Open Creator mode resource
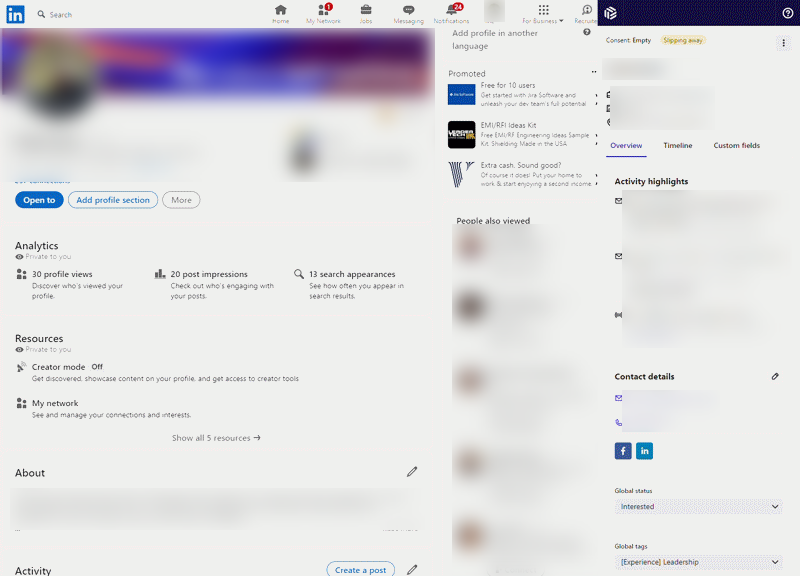800x576 pixels. point(58,367)
